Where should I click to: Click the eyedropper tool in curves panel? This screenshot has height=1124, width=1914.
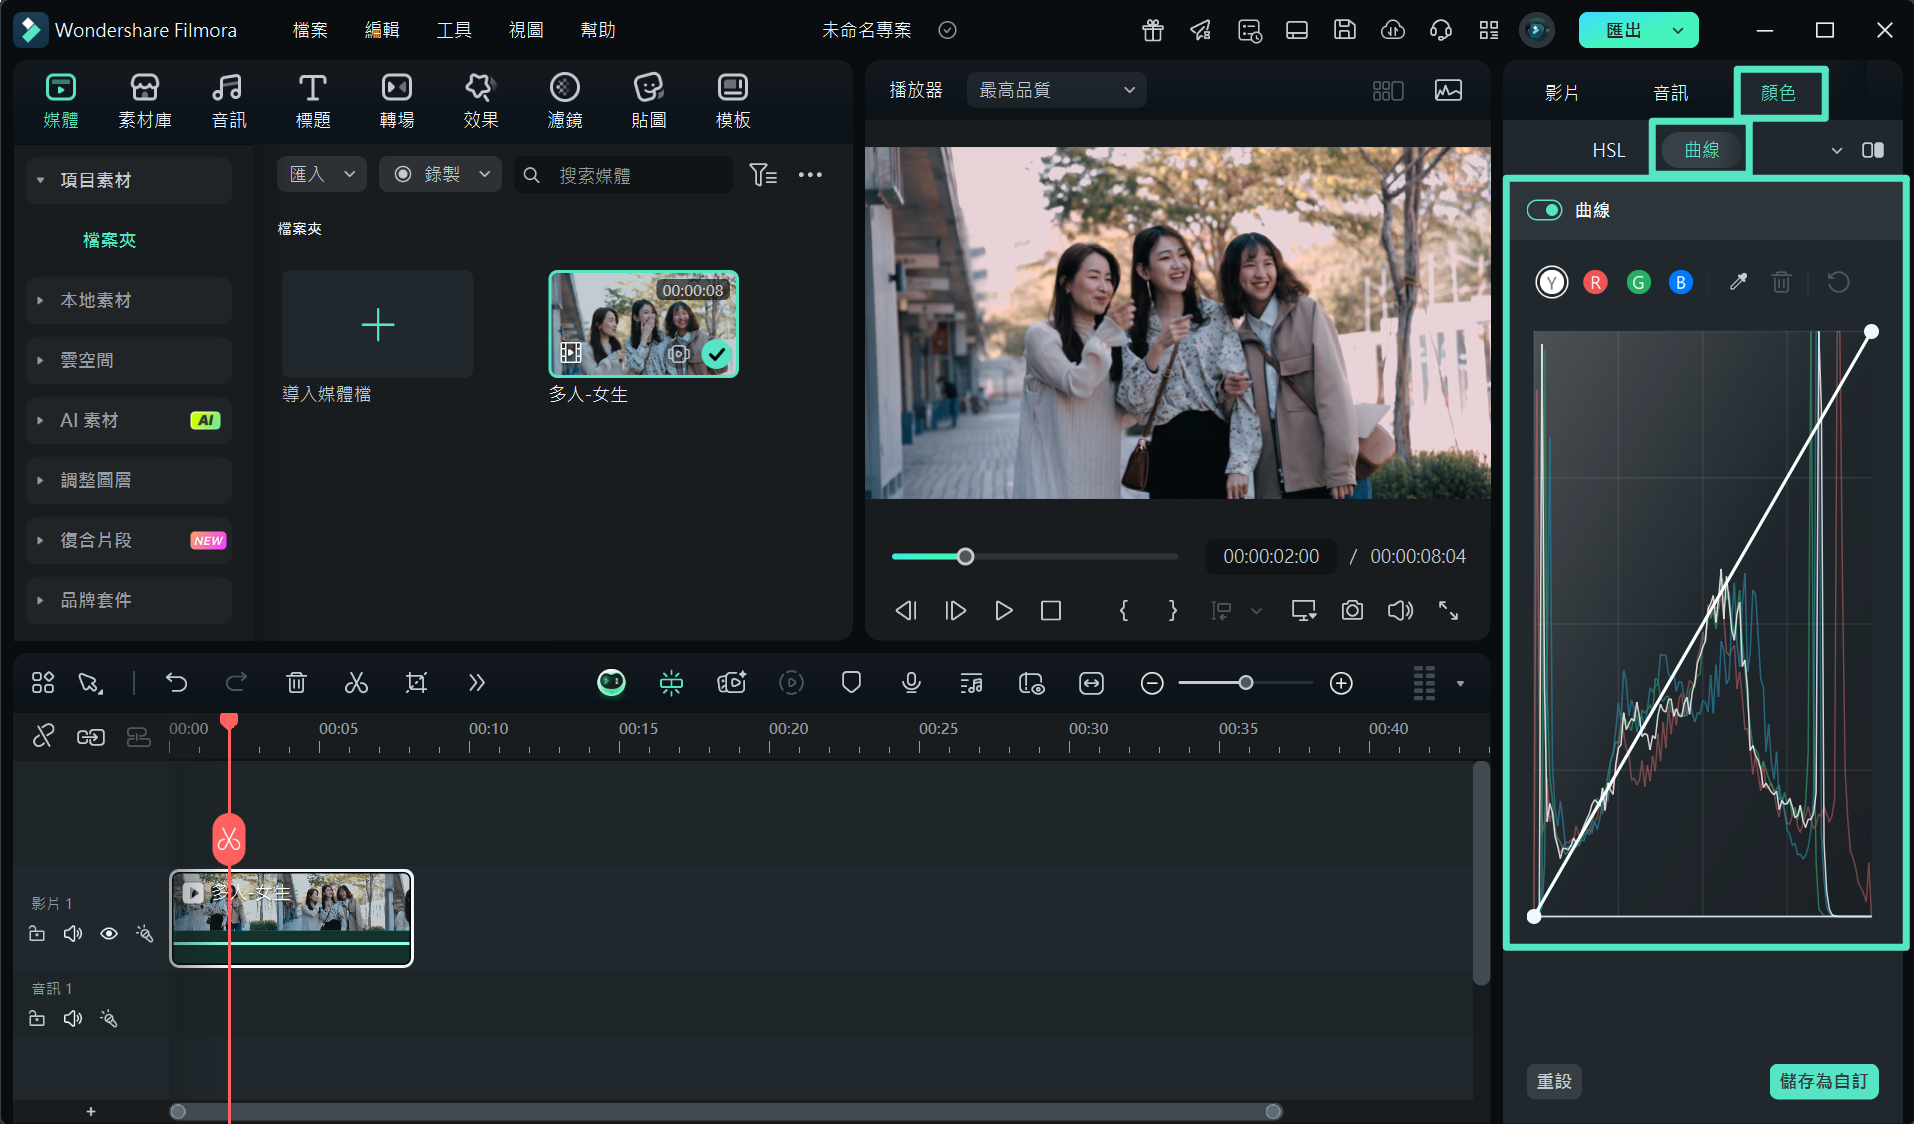1738,282
